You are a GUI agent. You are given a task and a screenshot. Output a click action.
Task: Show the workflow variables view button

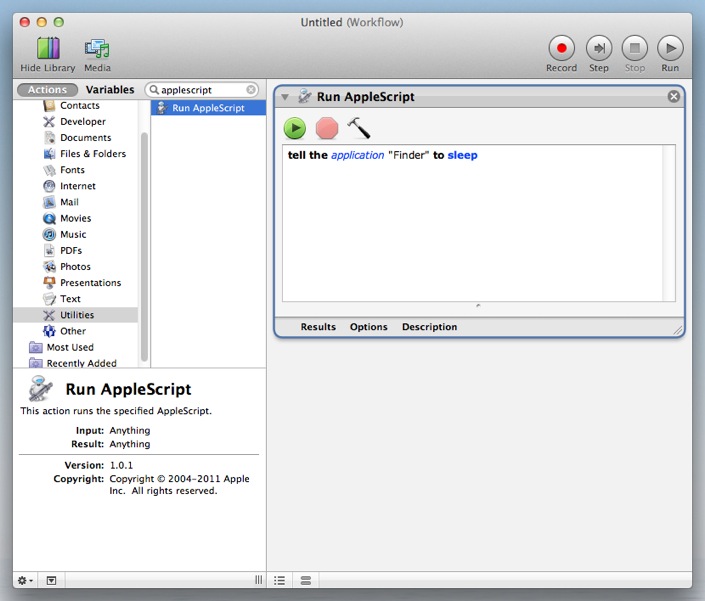(x=306, y=580)
